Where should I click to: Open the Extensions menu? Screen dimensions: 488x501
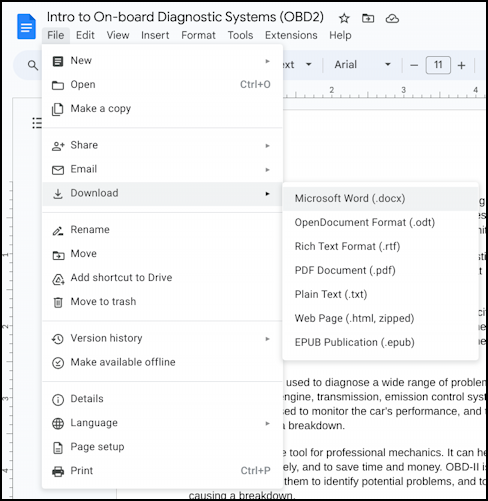[291, 35]
